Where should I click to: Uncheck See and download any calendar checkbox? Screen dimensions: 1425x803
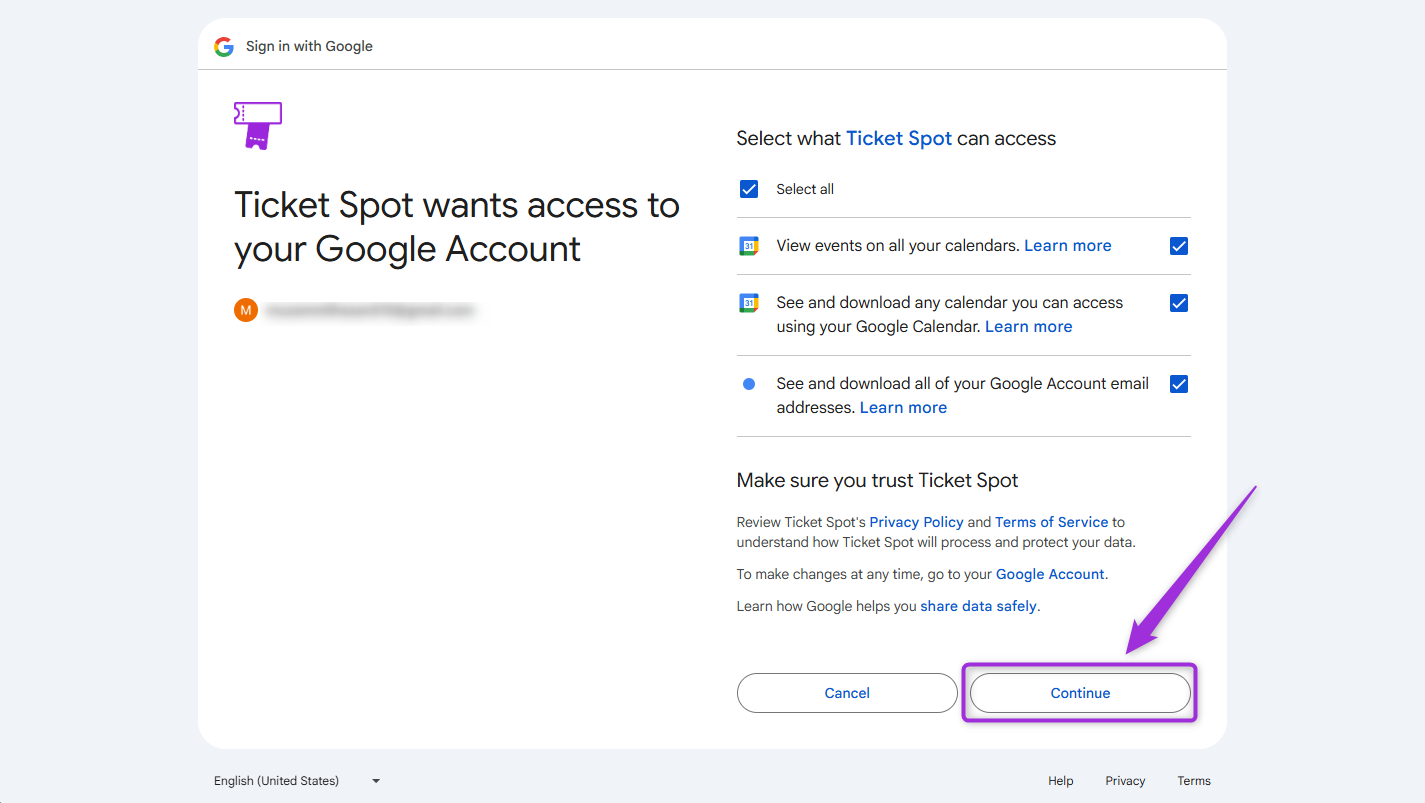[x=1179, y=303]
